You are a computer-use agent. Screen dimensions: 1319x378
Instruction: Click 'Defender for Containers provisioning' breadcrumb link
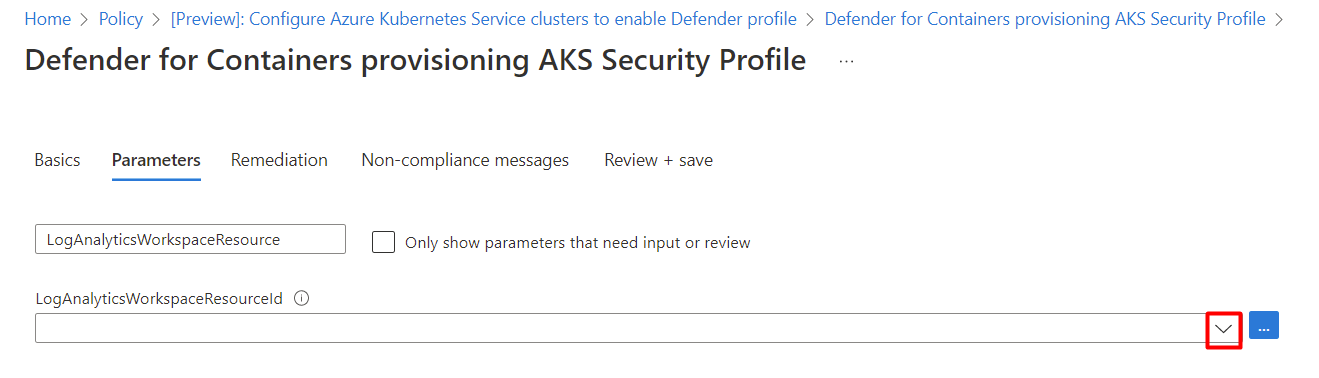click(x=1045, y=19)
